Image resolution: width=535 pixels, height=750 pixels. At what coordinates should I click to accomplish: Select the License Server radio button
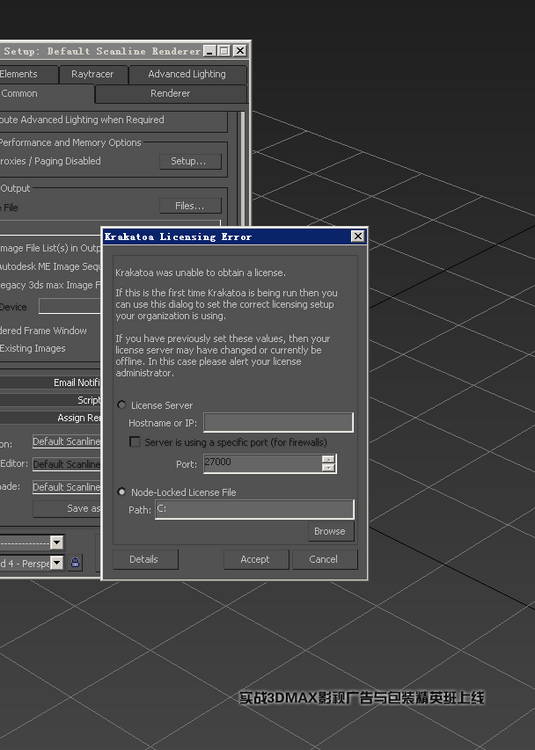click(121, 405)
